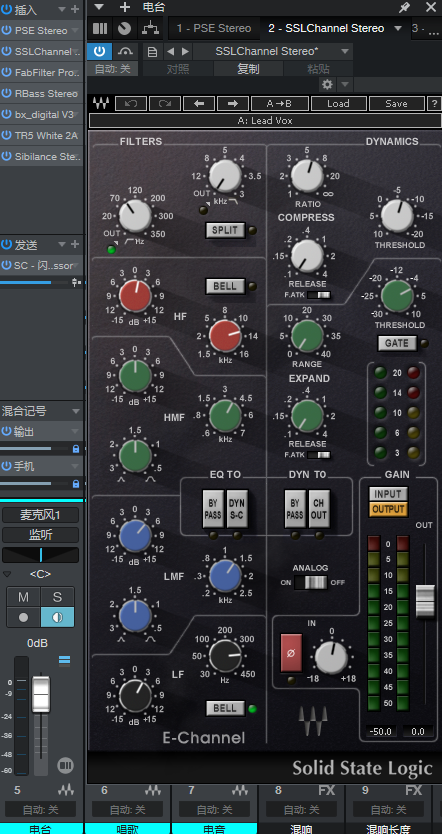This screenshot has height=834, width=442.
Task: Click the plugin OUT gain fader handle
Action: pyautogui.click(x=425, y=601)
